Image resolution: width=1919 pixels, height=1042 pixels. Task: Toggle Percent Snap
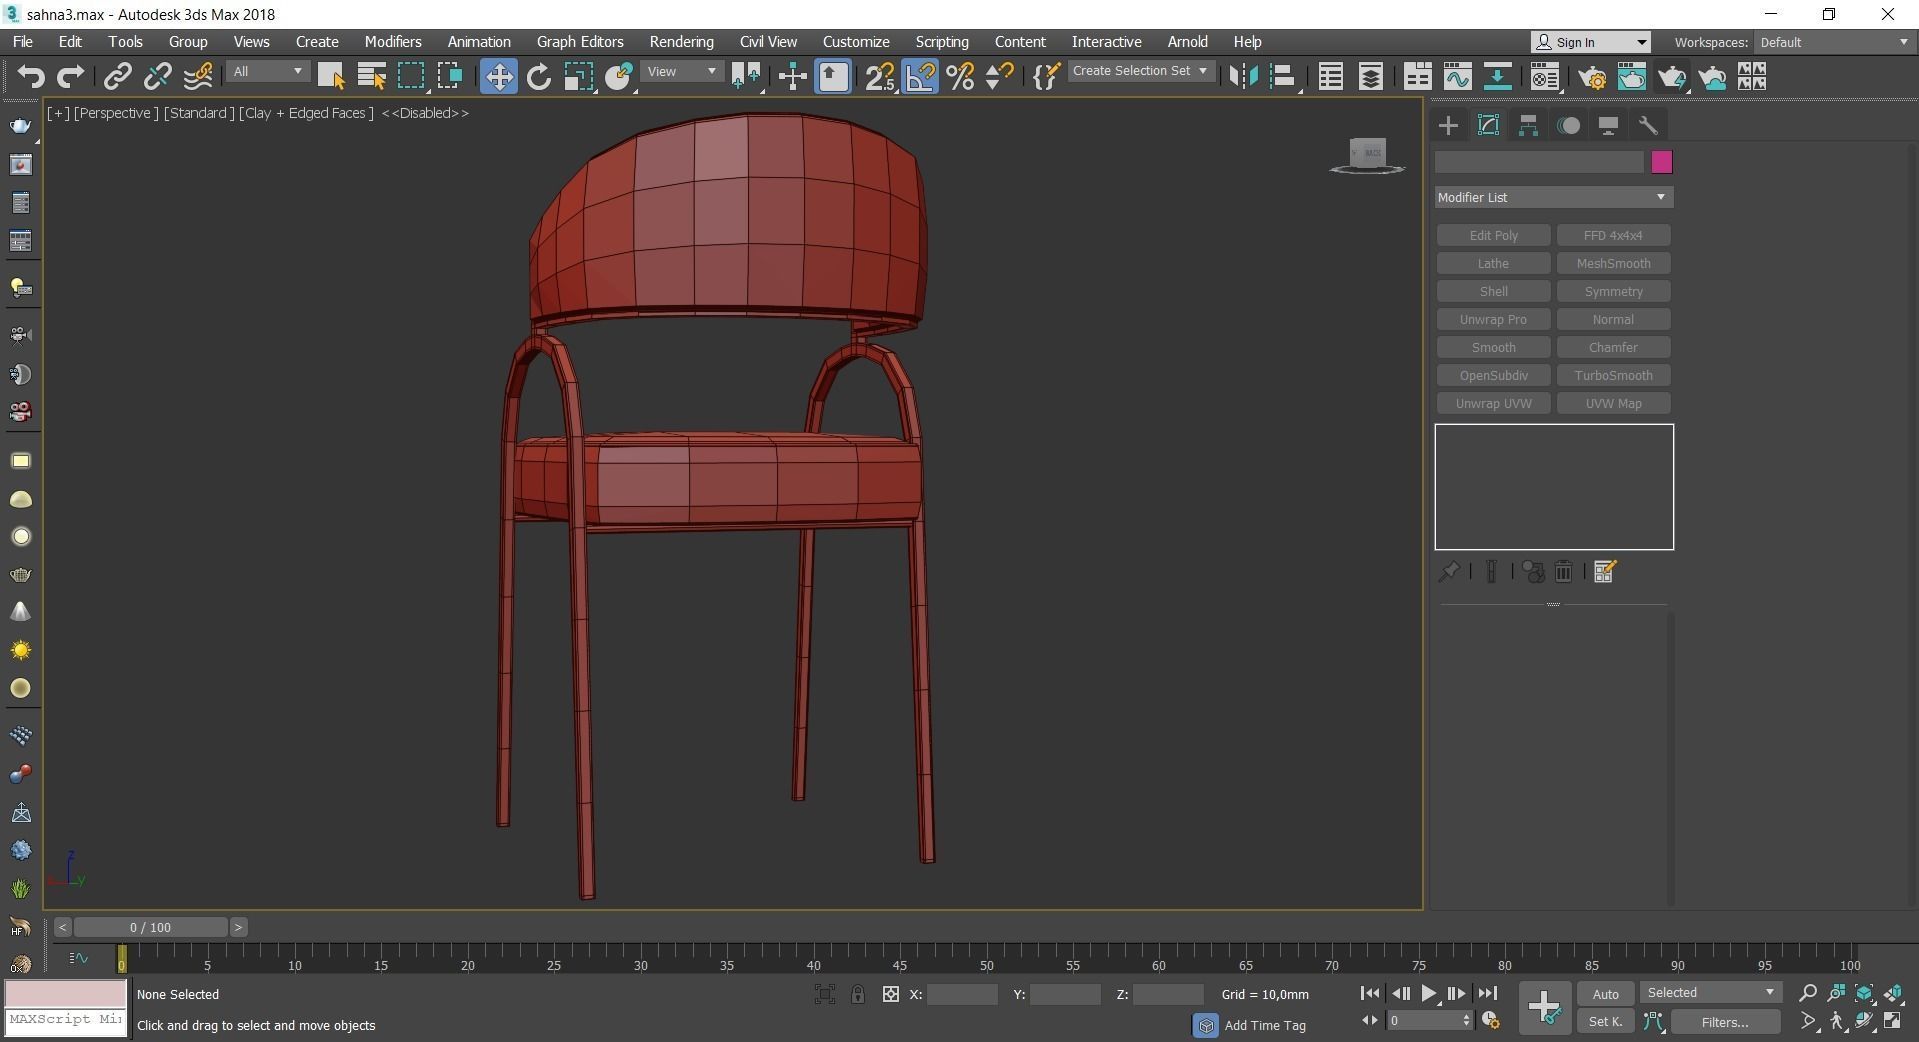click(960, 77)
